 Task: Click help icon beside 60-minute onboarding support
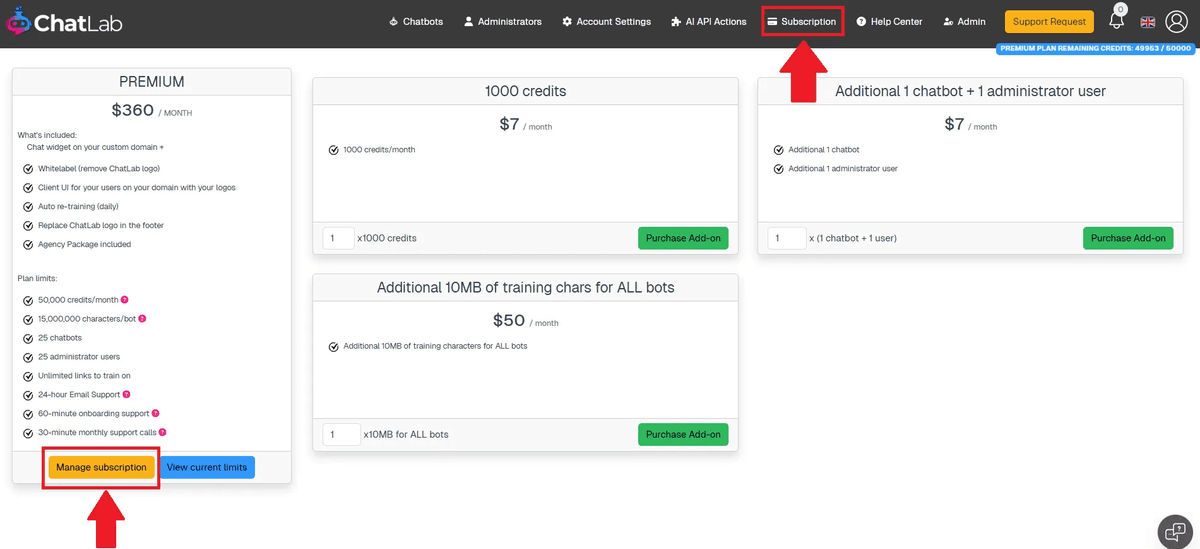(156, 413)
